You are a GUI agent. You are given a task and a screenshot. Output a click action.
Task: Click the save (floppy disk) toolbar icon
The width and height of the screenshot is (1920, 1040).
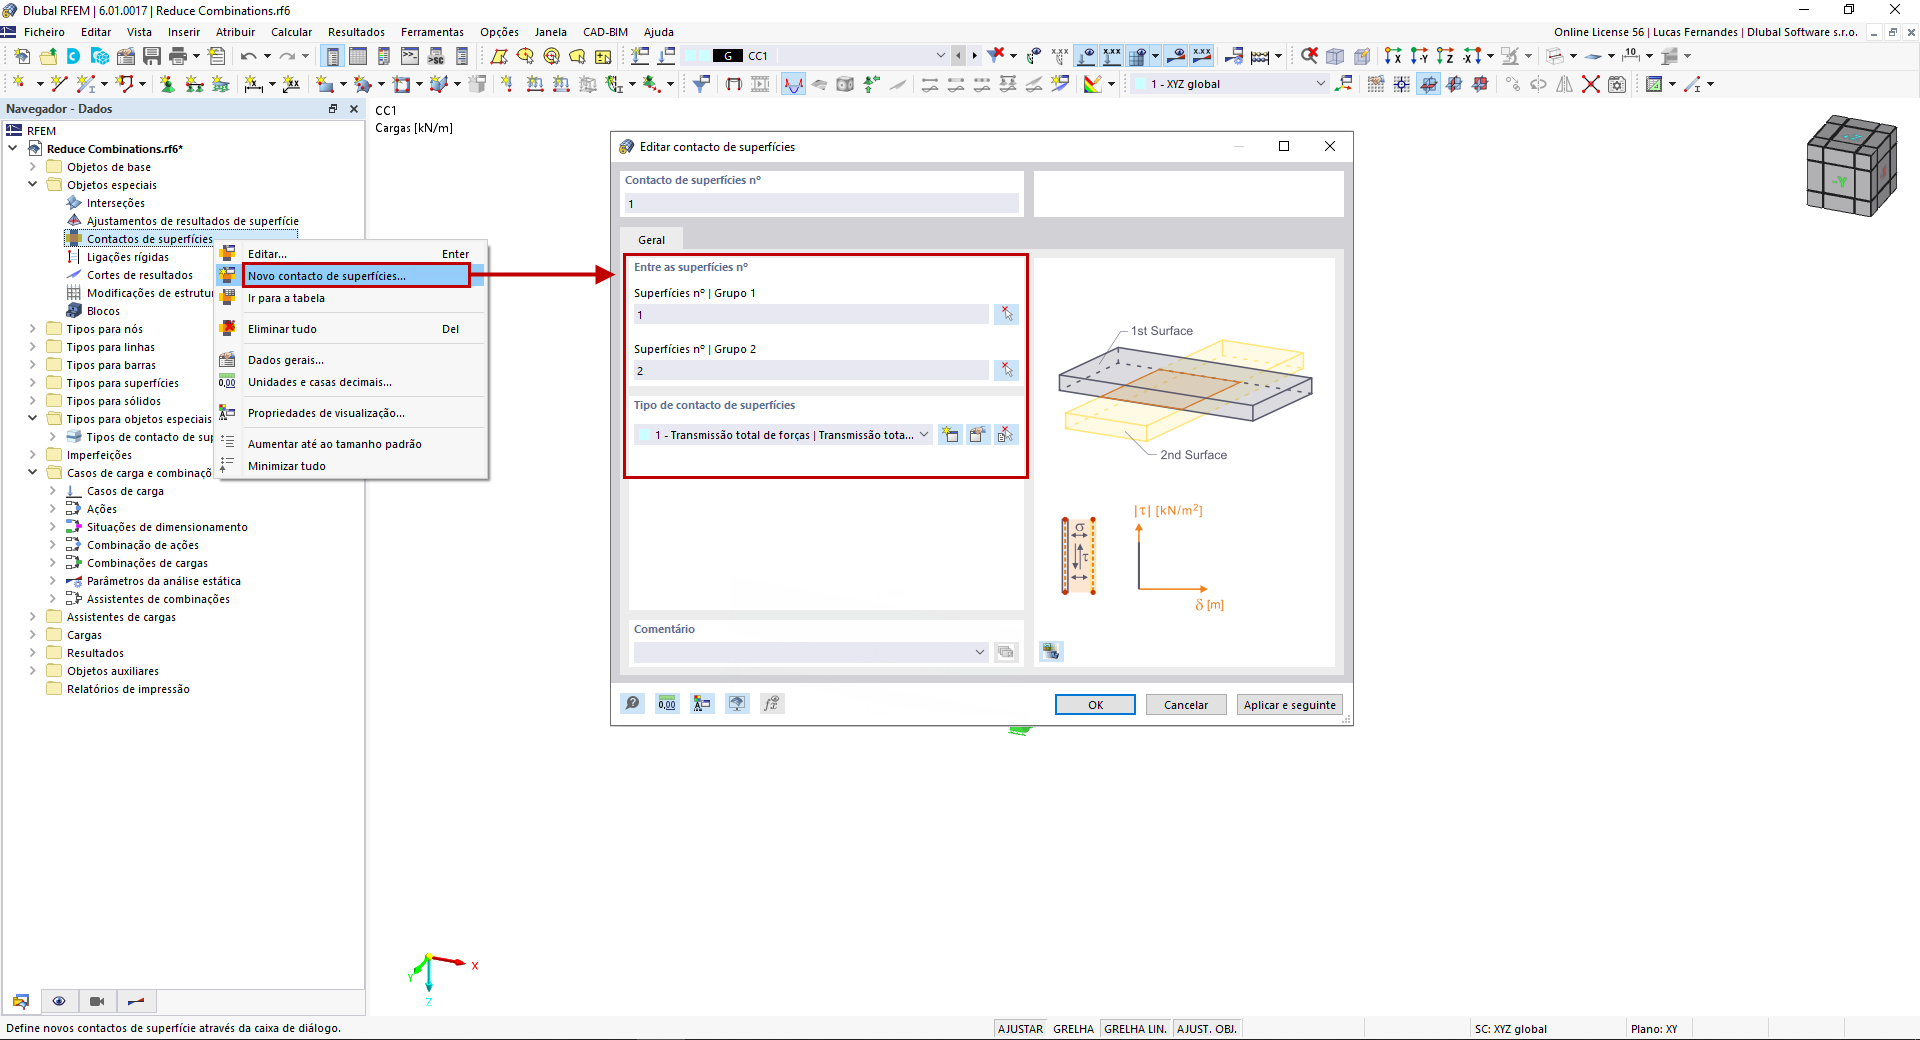[x=152, y=56]
